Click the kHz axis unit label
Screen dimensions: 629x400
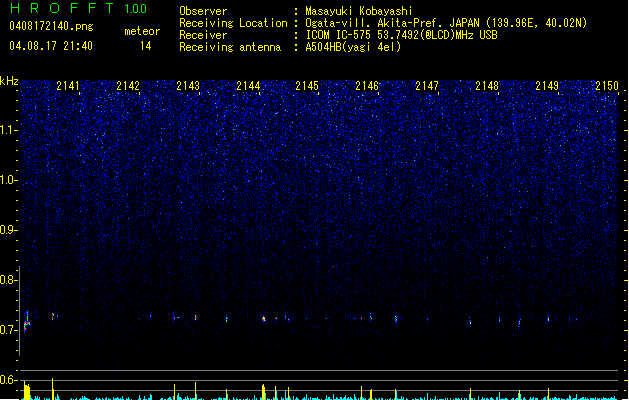[9, 81]
